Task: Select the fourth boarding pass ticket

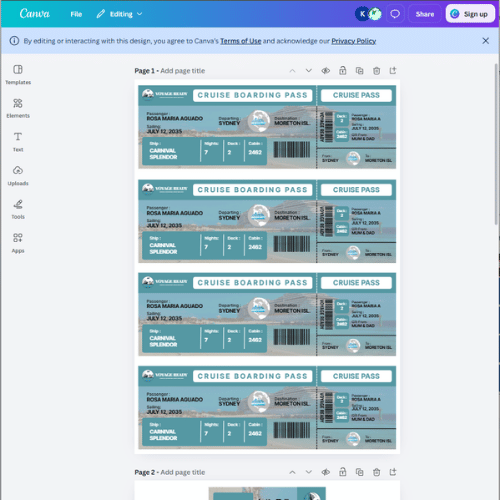Action: click(x=267, y=408)
